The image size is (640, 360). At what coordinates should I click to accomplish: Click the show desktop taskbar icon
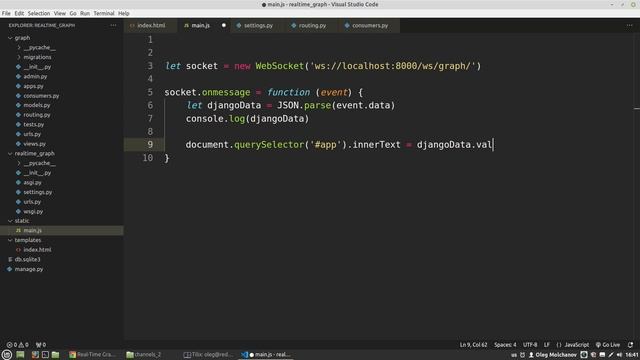click(x=20, y=355)
